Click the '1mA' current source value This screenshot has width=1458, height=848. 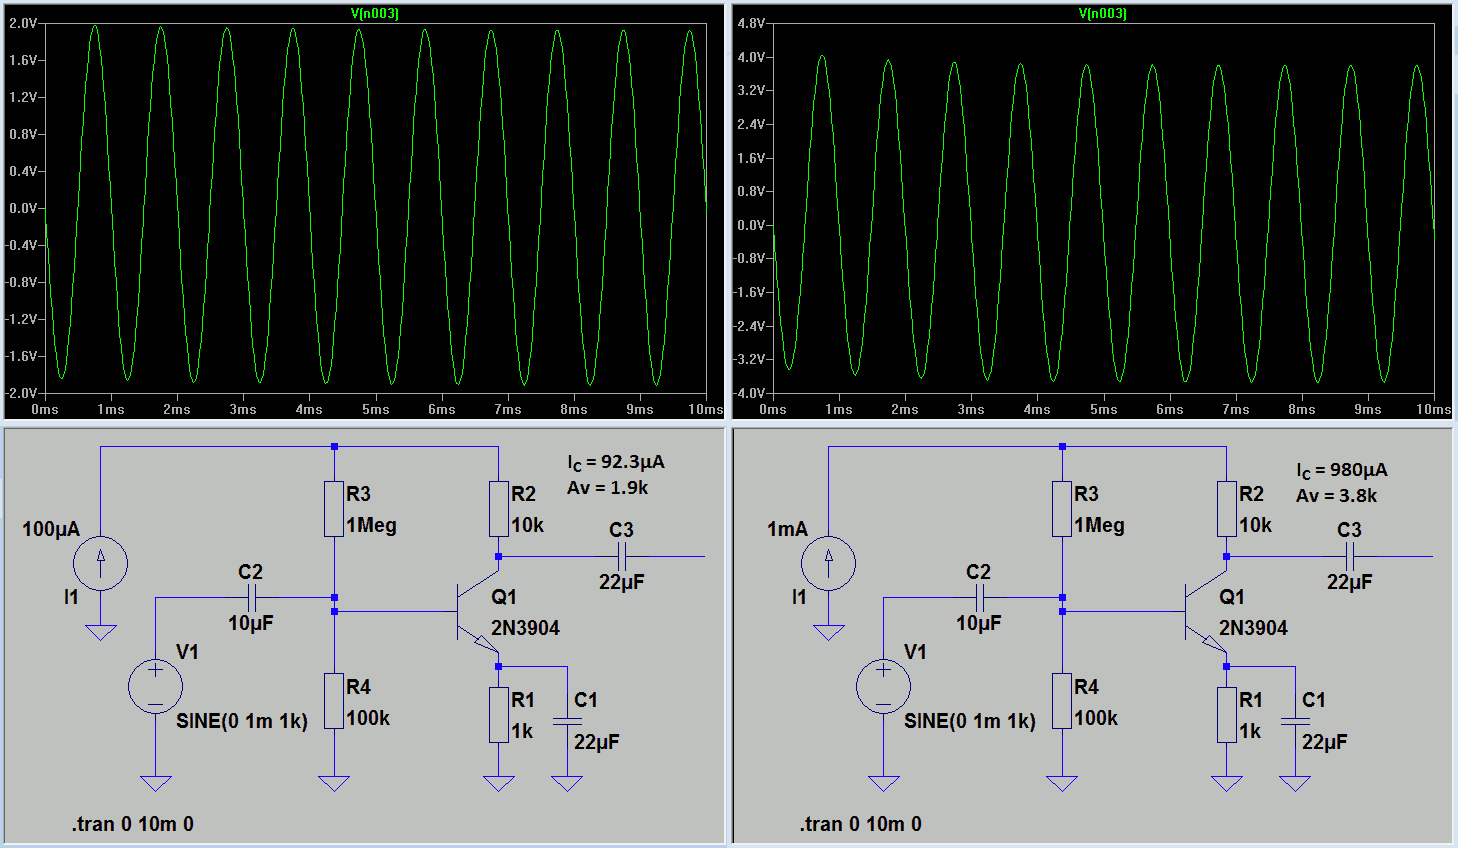[x=787, y=530]
